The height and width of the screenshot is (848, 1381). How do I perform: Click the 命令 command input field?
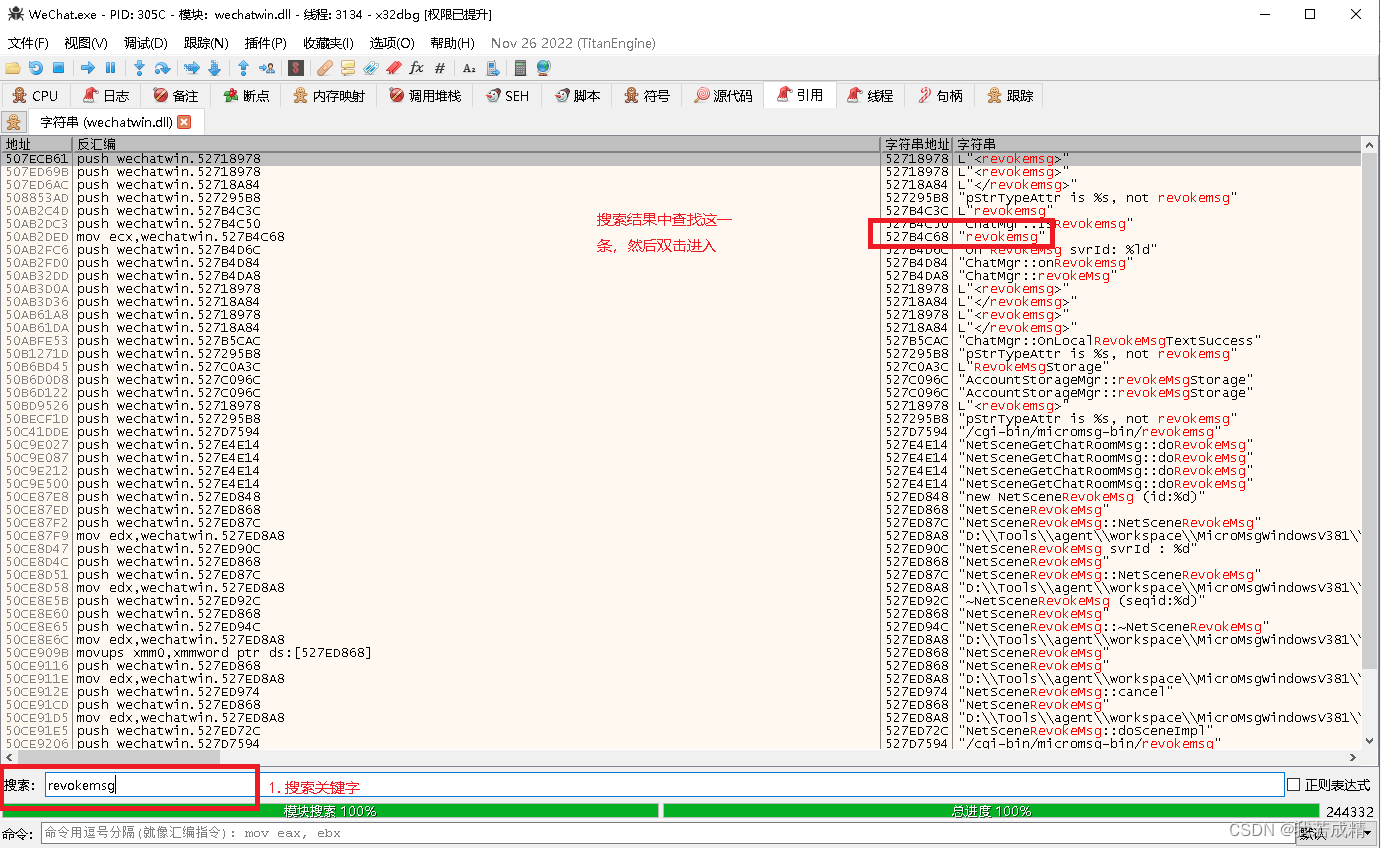pos(666,832)
